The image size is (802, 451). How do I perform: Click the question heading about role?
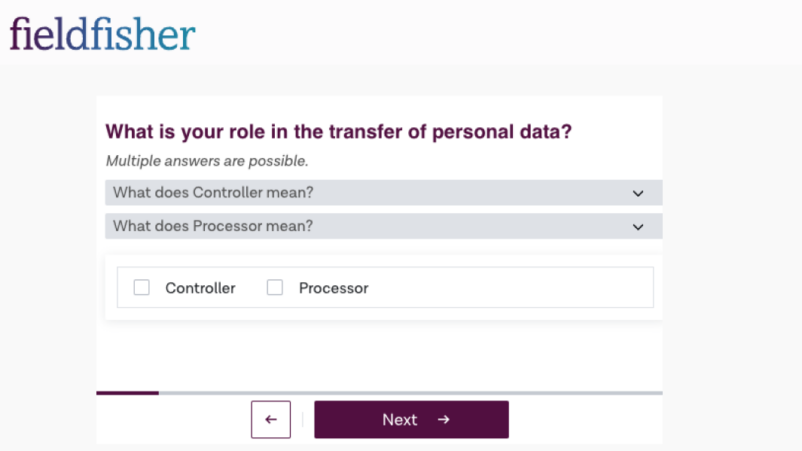click(339, 131)
